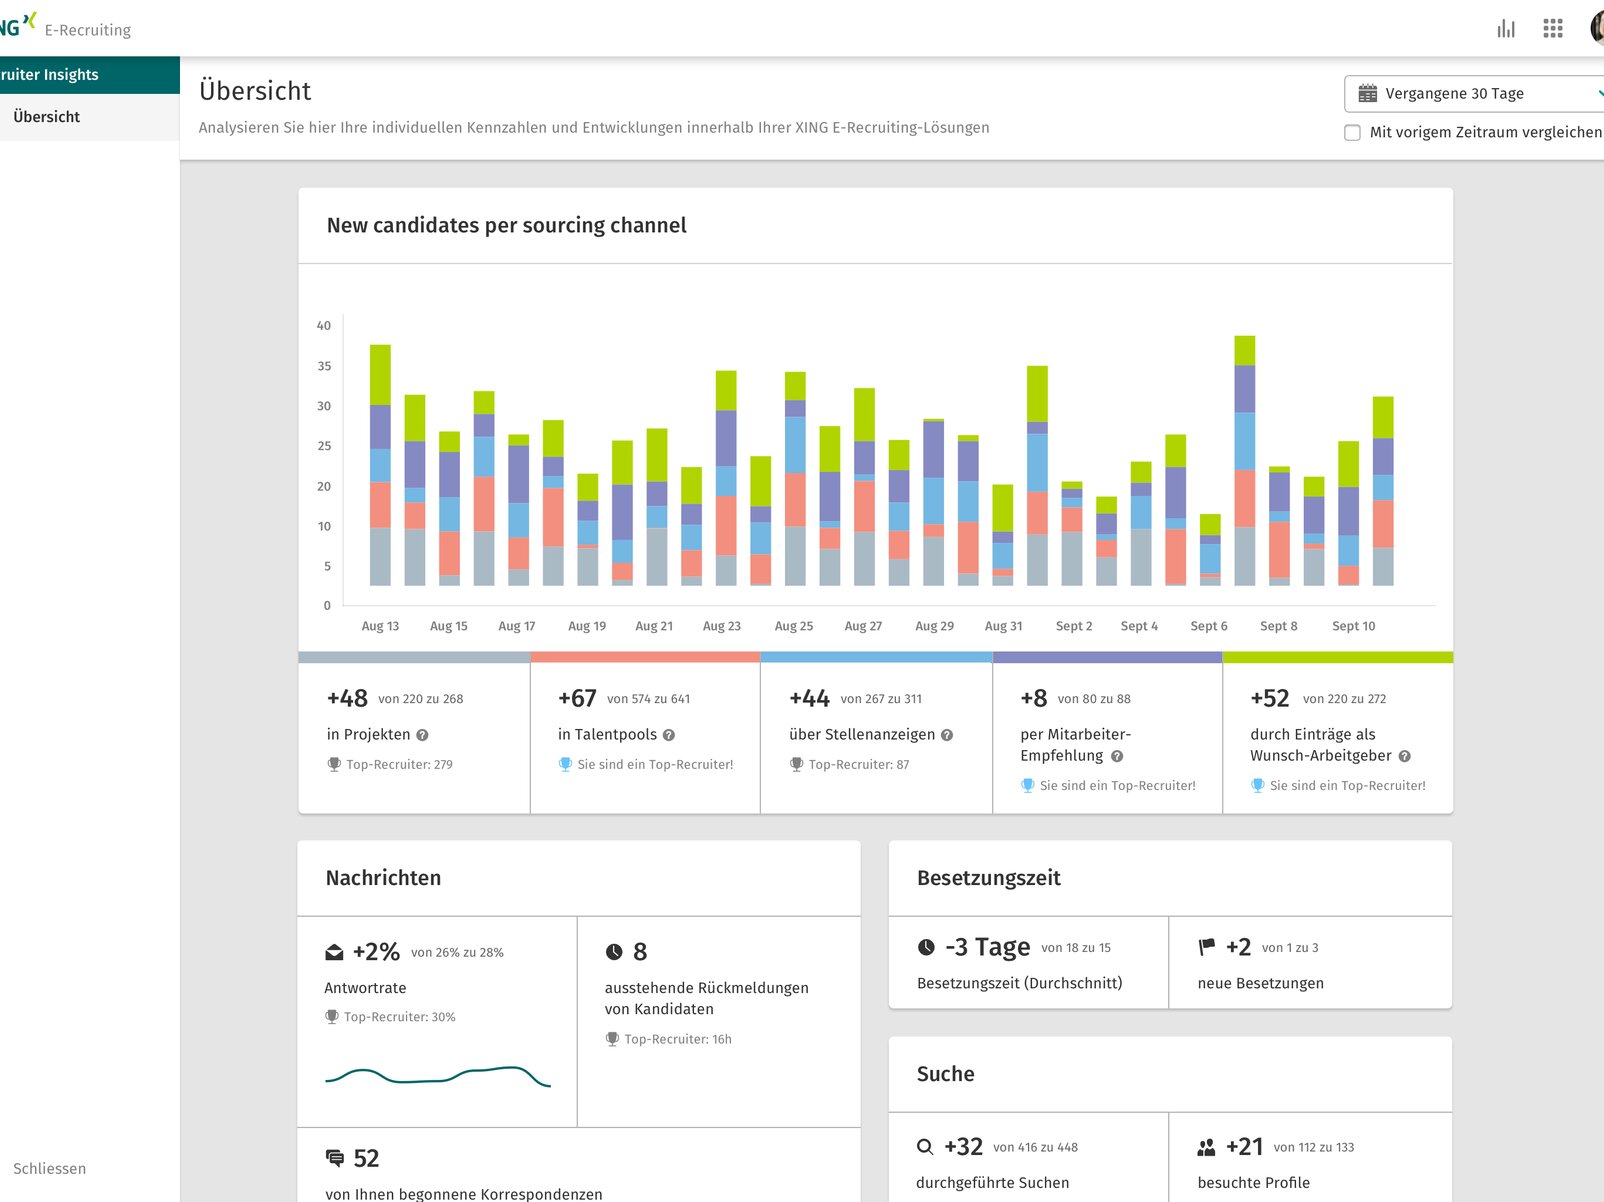Click the Antwortrate trend line chart
This screenshot has height=1202, width=1604.
pyautogui.click(x=438, y=1076)
